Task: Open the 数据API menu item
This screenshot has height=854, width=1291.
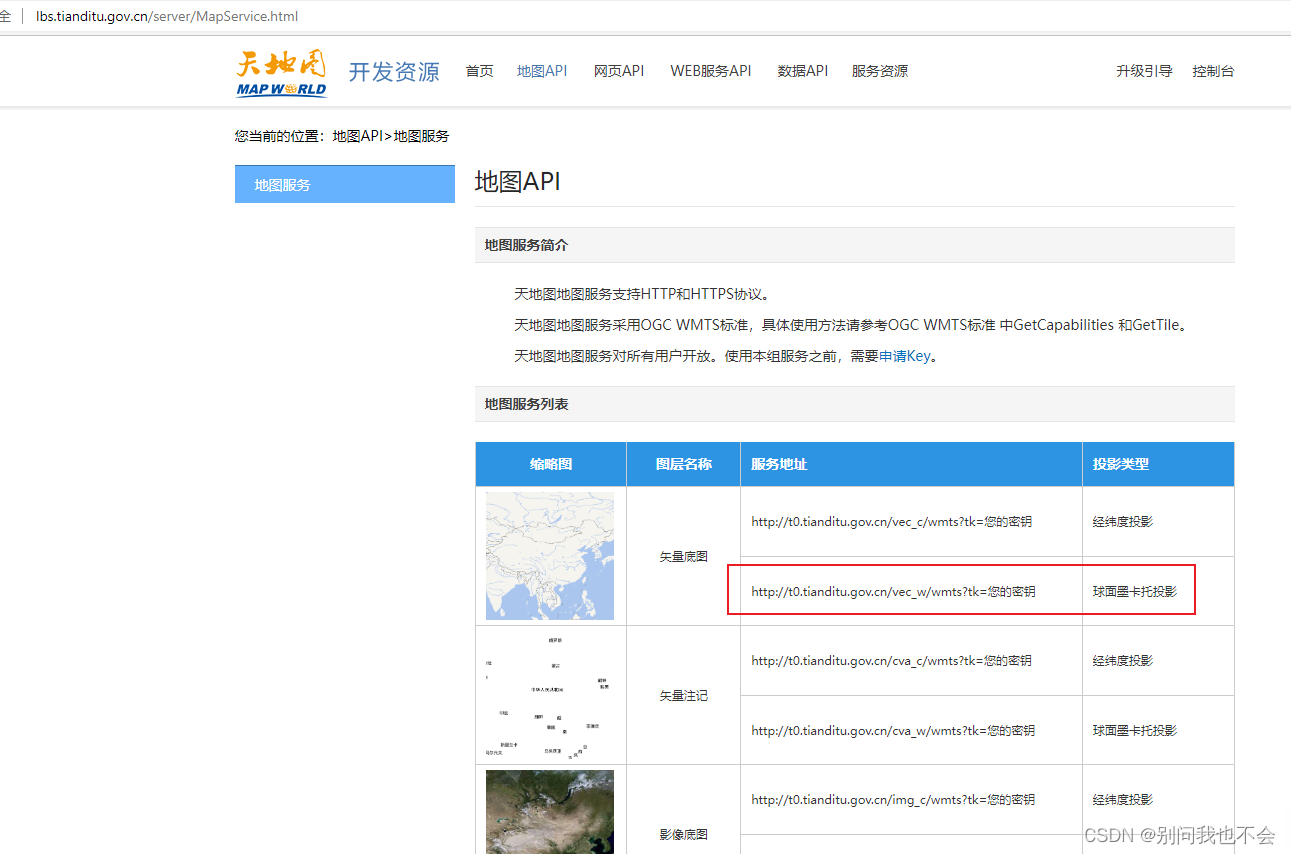Action: tap(803, 71)
